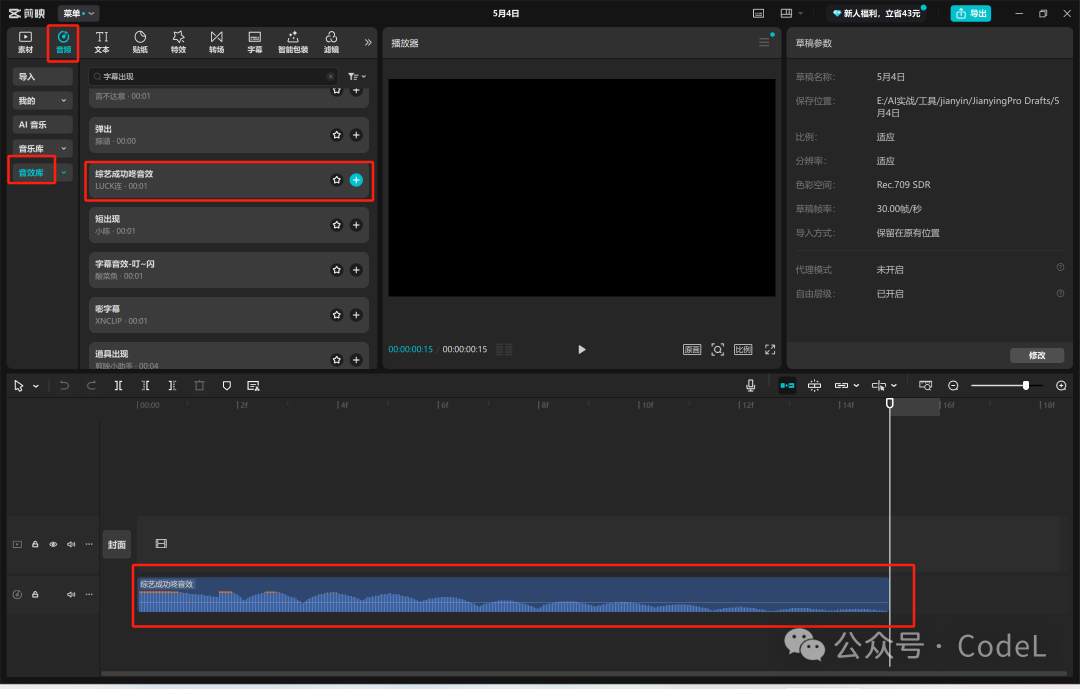Enter fullscreen preview mode
The image size is (1080, 689).
pyautogui.click(x=770, y=349)
